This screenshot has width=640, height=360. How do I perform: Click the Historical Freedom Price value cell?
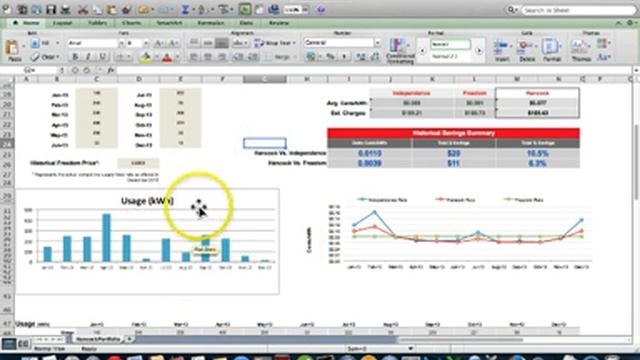tap(138, 163)
